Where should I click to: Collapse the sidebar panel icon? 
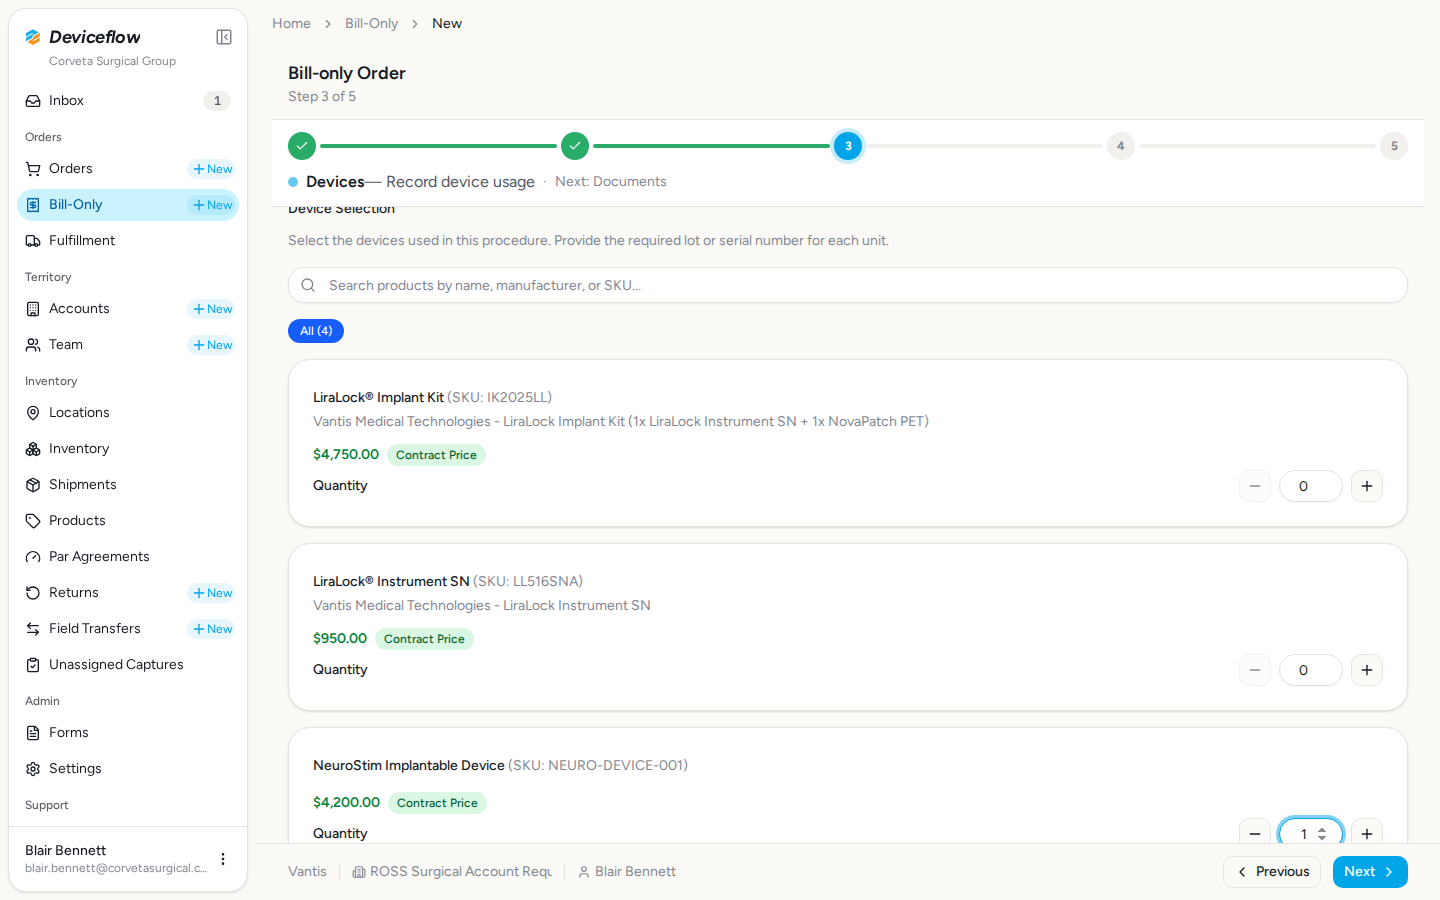click(224, 37)
